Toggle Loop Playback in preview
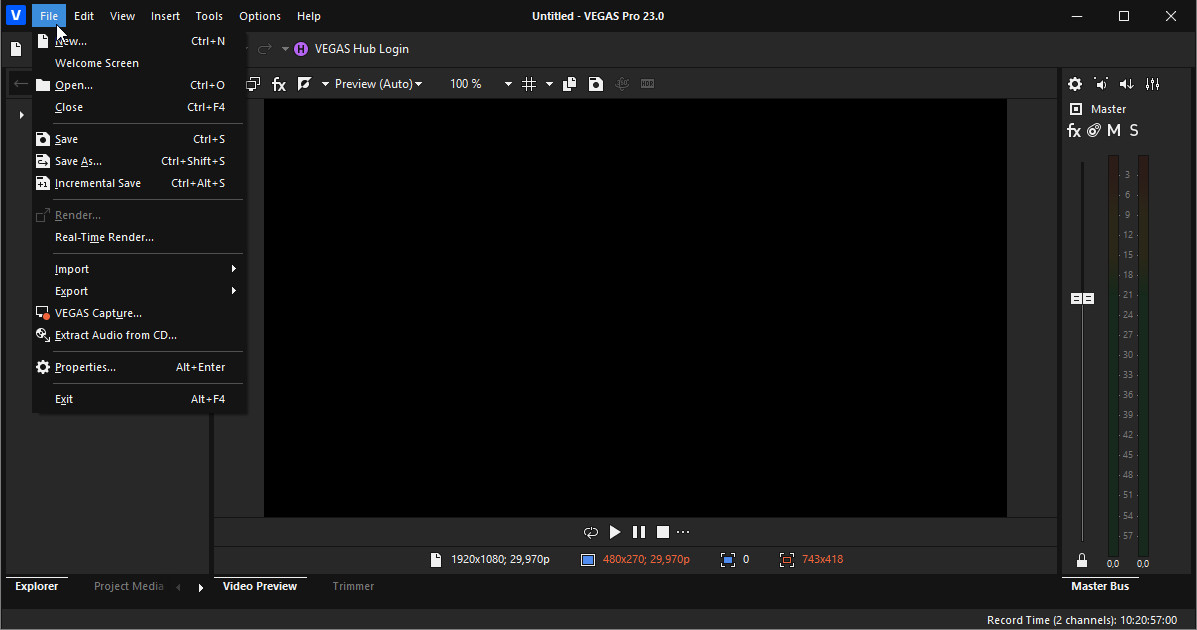Screen dimensions: 1197x630 pos(591,532)
